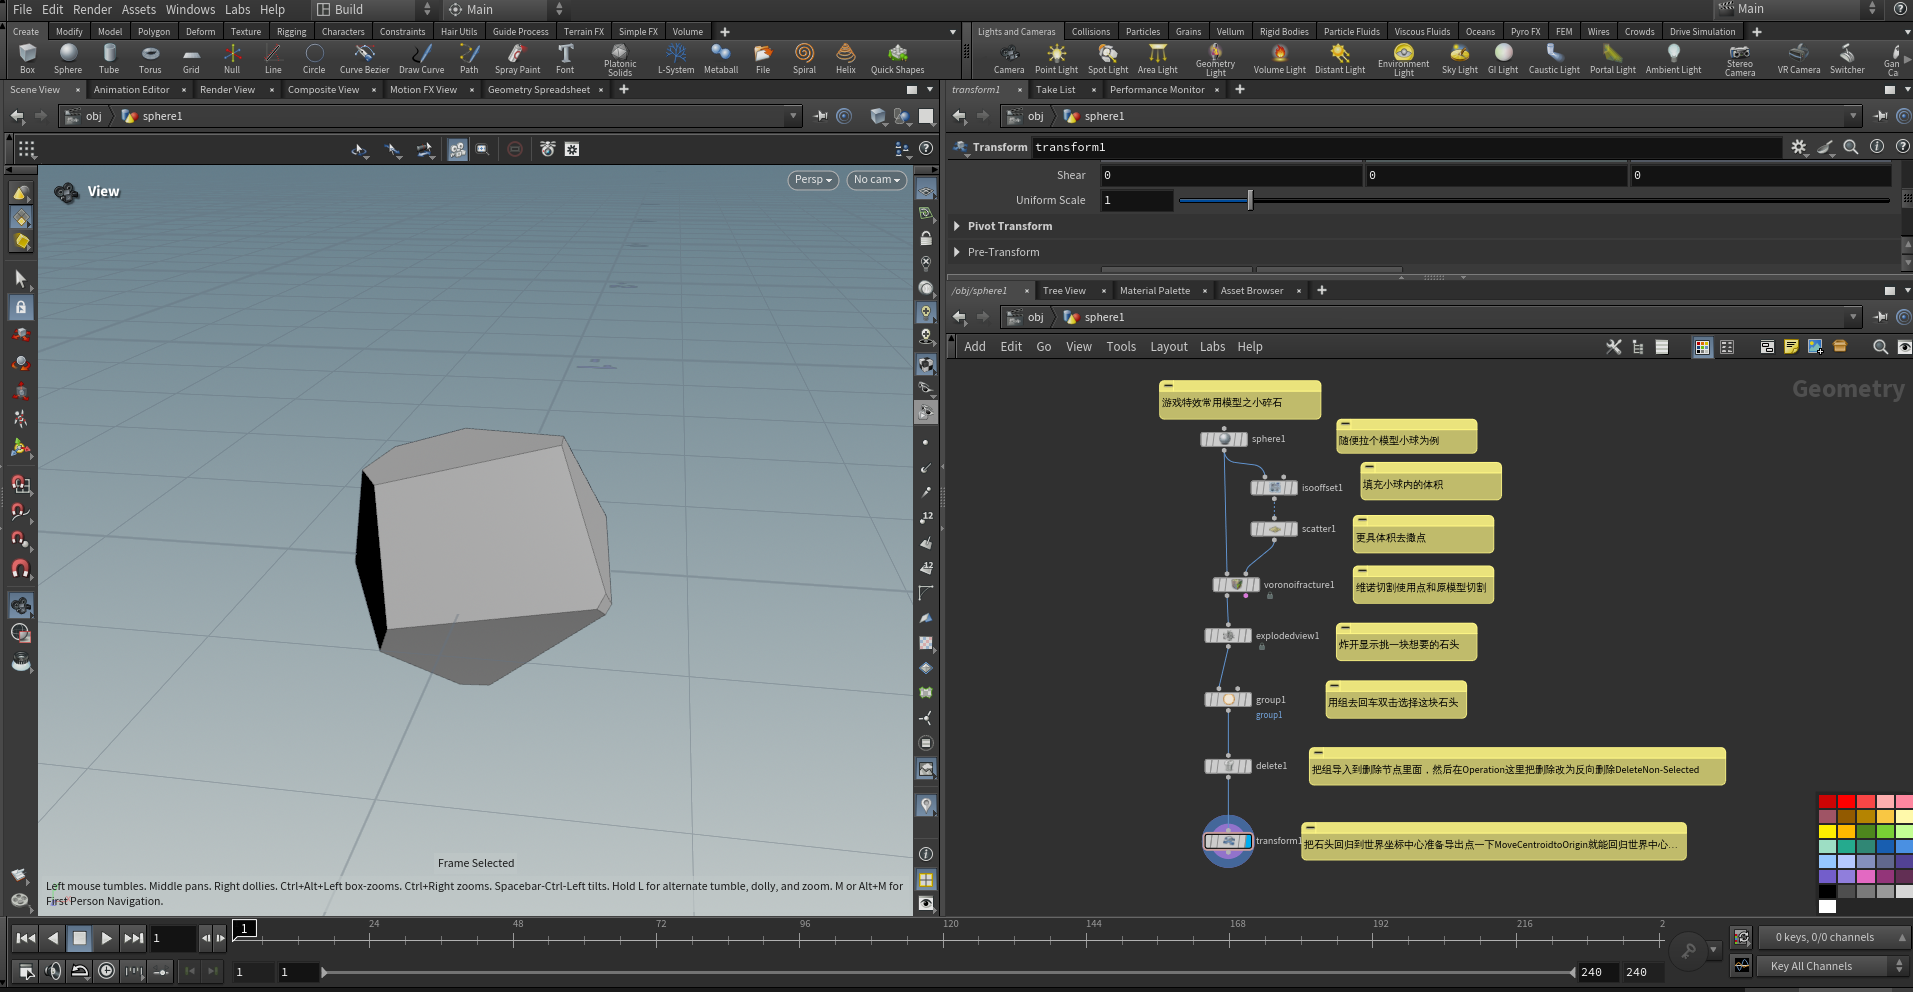Open the Persp viewport dropdown
This screenshot has width=1913, height=992.
pos(813,180)
